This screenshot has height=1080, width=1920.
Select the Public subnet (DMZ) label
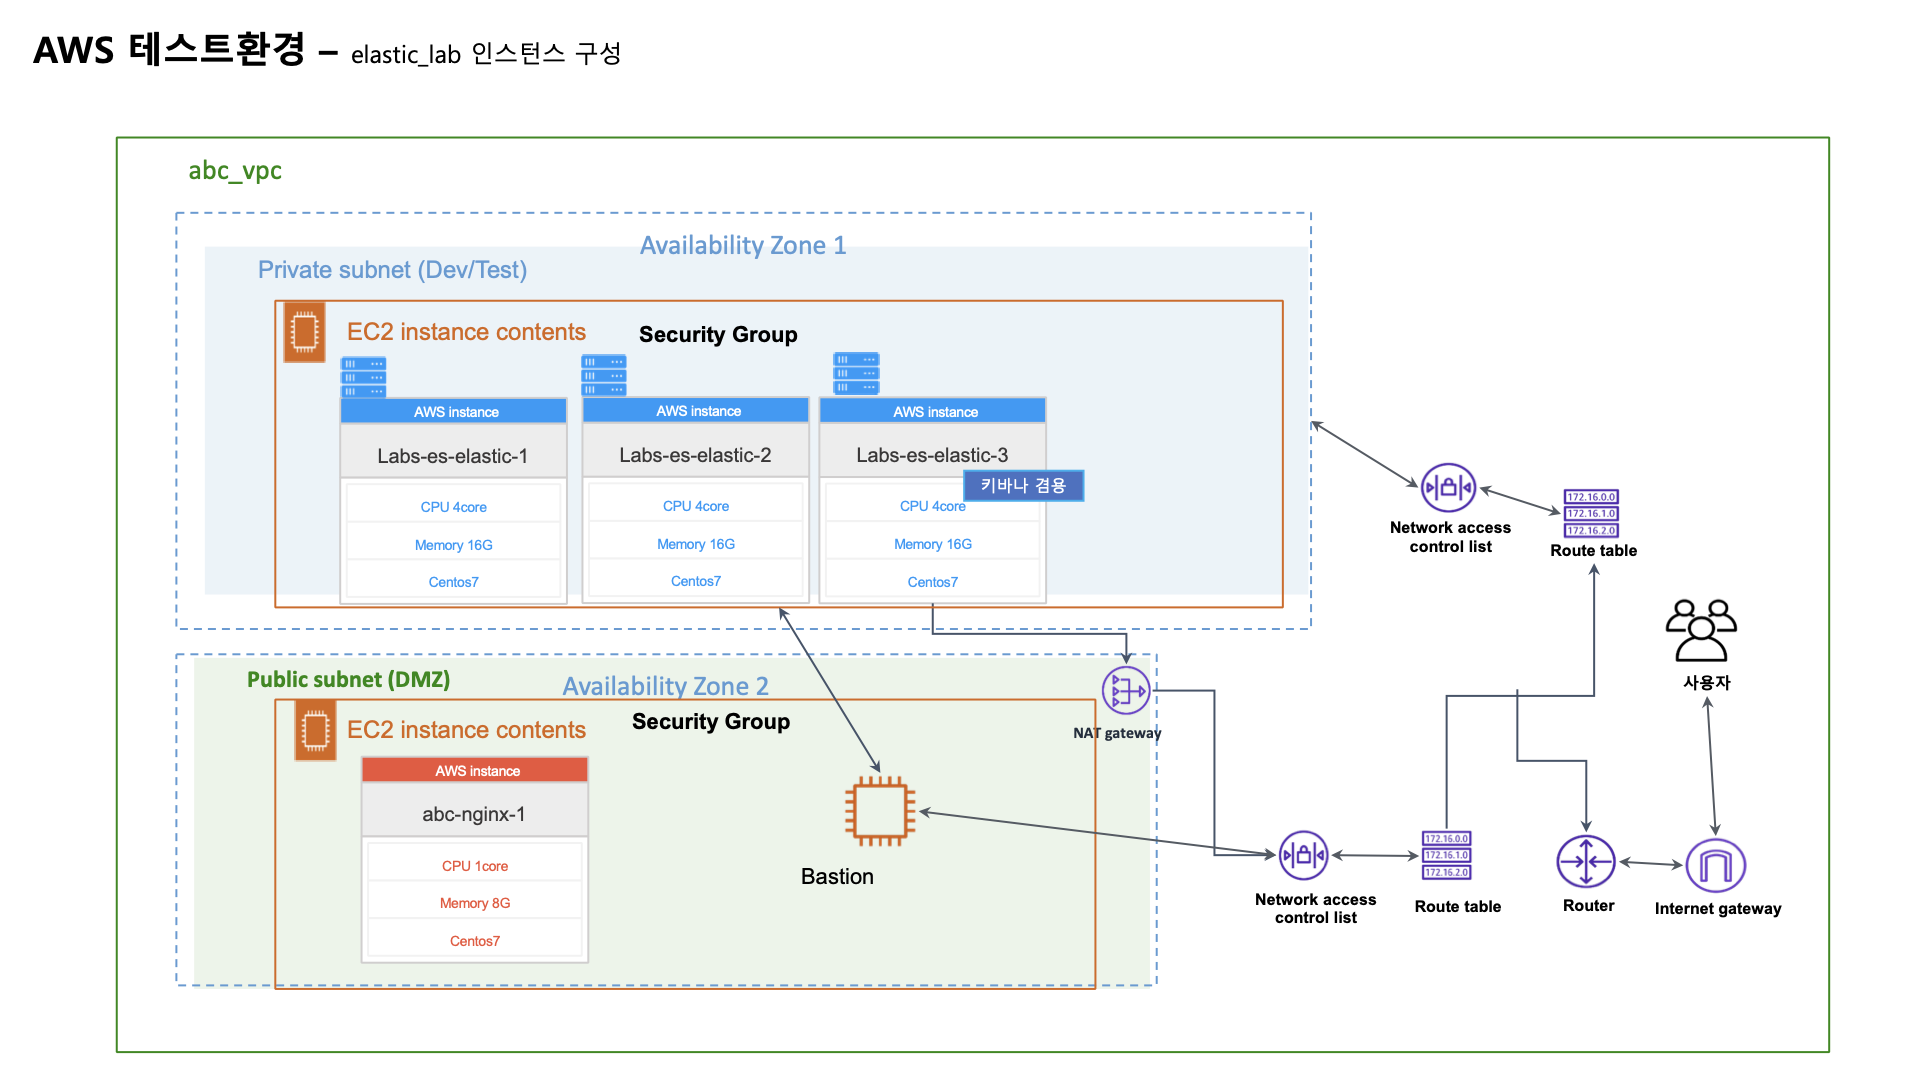click(348, 680)
